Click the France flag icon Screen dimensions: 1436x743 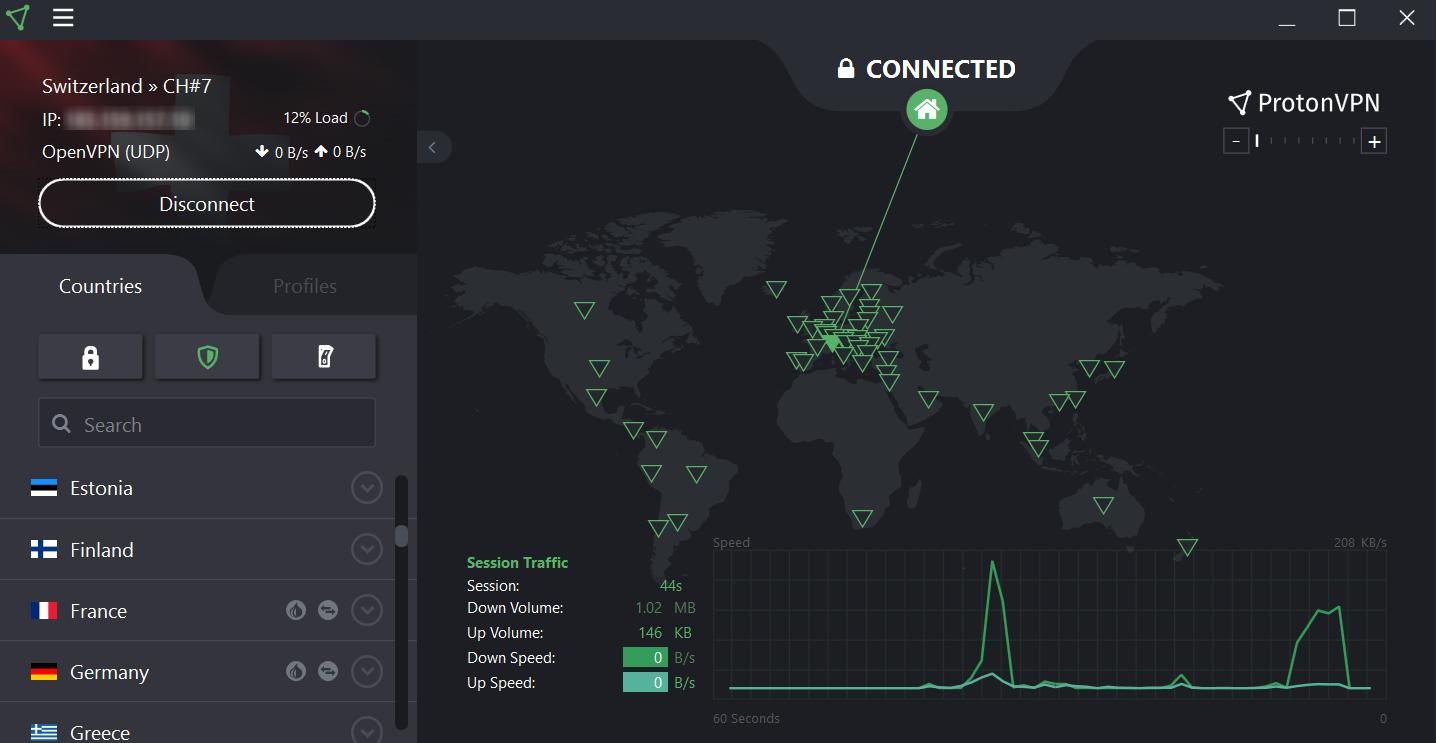click(44, 610)
